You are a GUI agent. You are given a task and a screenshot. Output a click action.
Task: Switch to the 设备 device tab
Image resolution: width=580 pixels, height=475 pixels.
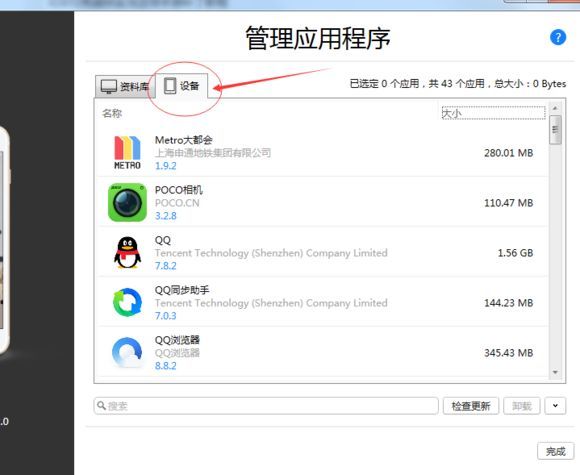pos(181,86)
